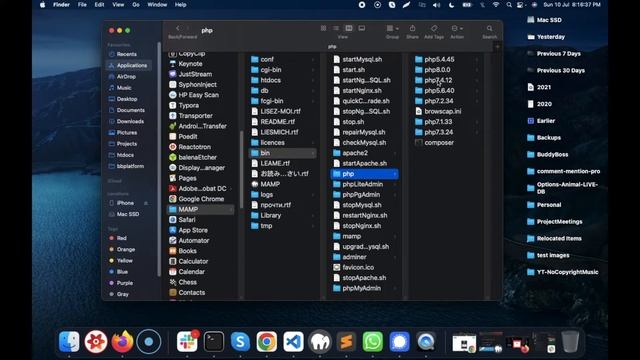640x360 pixels.
Task: Expand the php7.3.24 folder chevron
Action: point(477,132)
